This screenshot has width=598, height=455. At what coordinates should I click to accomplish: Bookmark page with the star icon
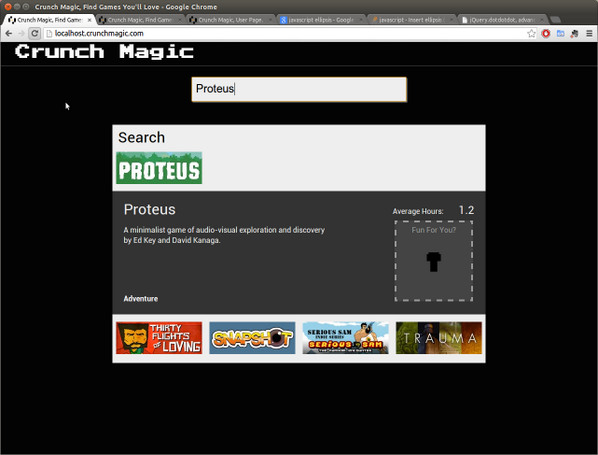[x=531, y=34]
